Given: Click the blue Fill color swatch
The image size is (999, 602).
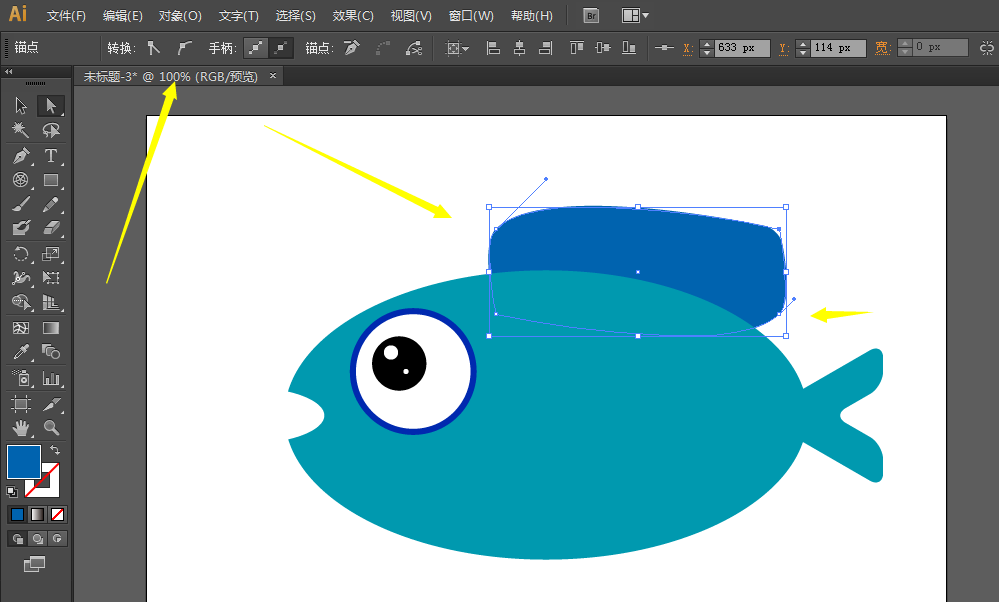Looking at the screenshot, I should 24,461.
